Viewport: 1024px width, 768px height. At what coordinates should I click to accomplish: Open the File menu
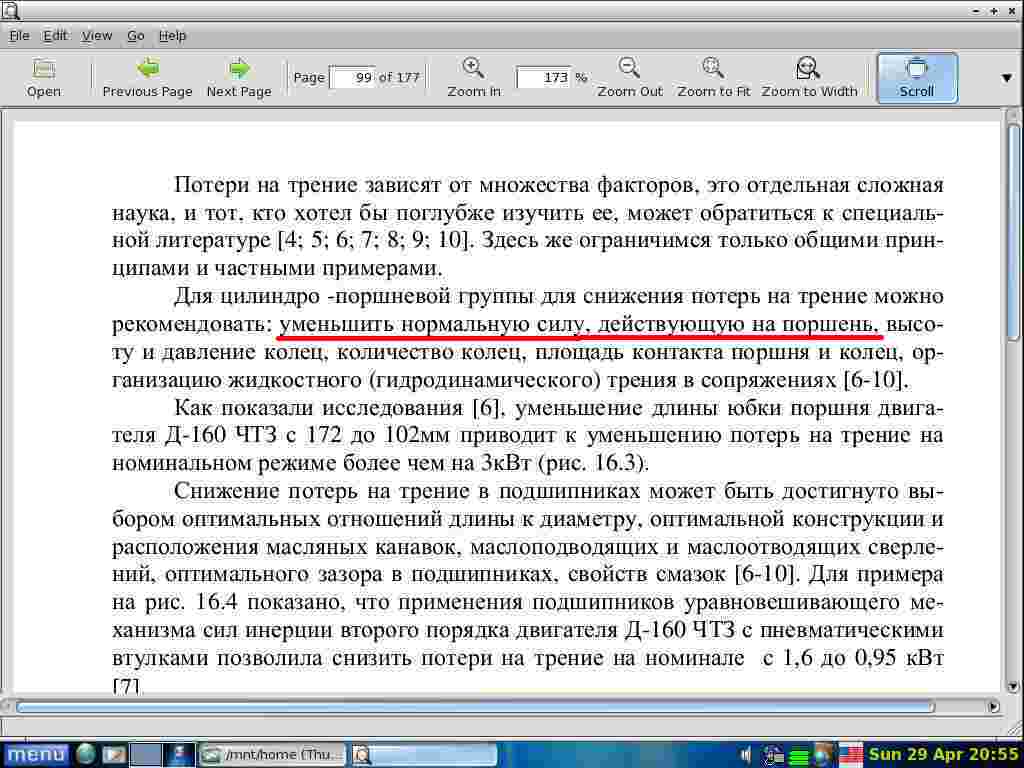[x=20, y=36]
